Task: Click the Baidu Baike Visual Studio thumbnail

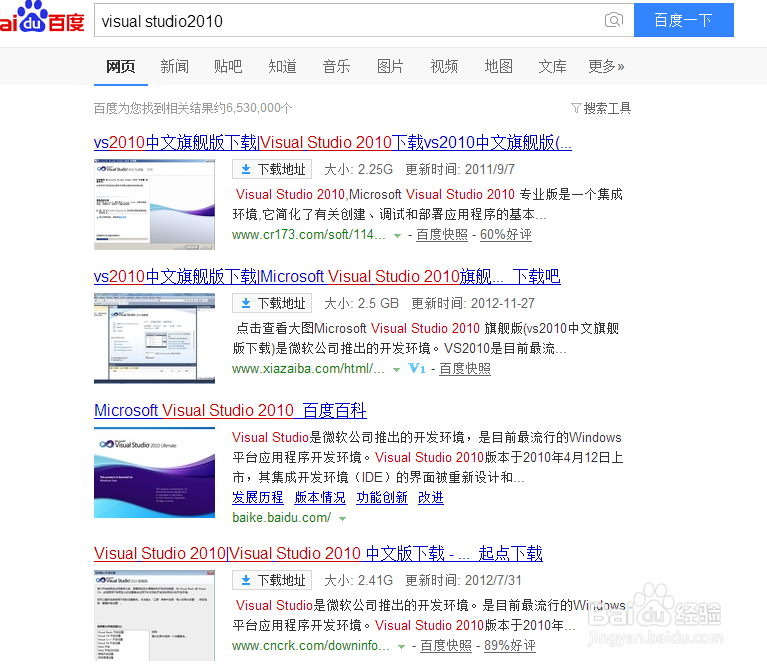Action: (x=154, y=473)
